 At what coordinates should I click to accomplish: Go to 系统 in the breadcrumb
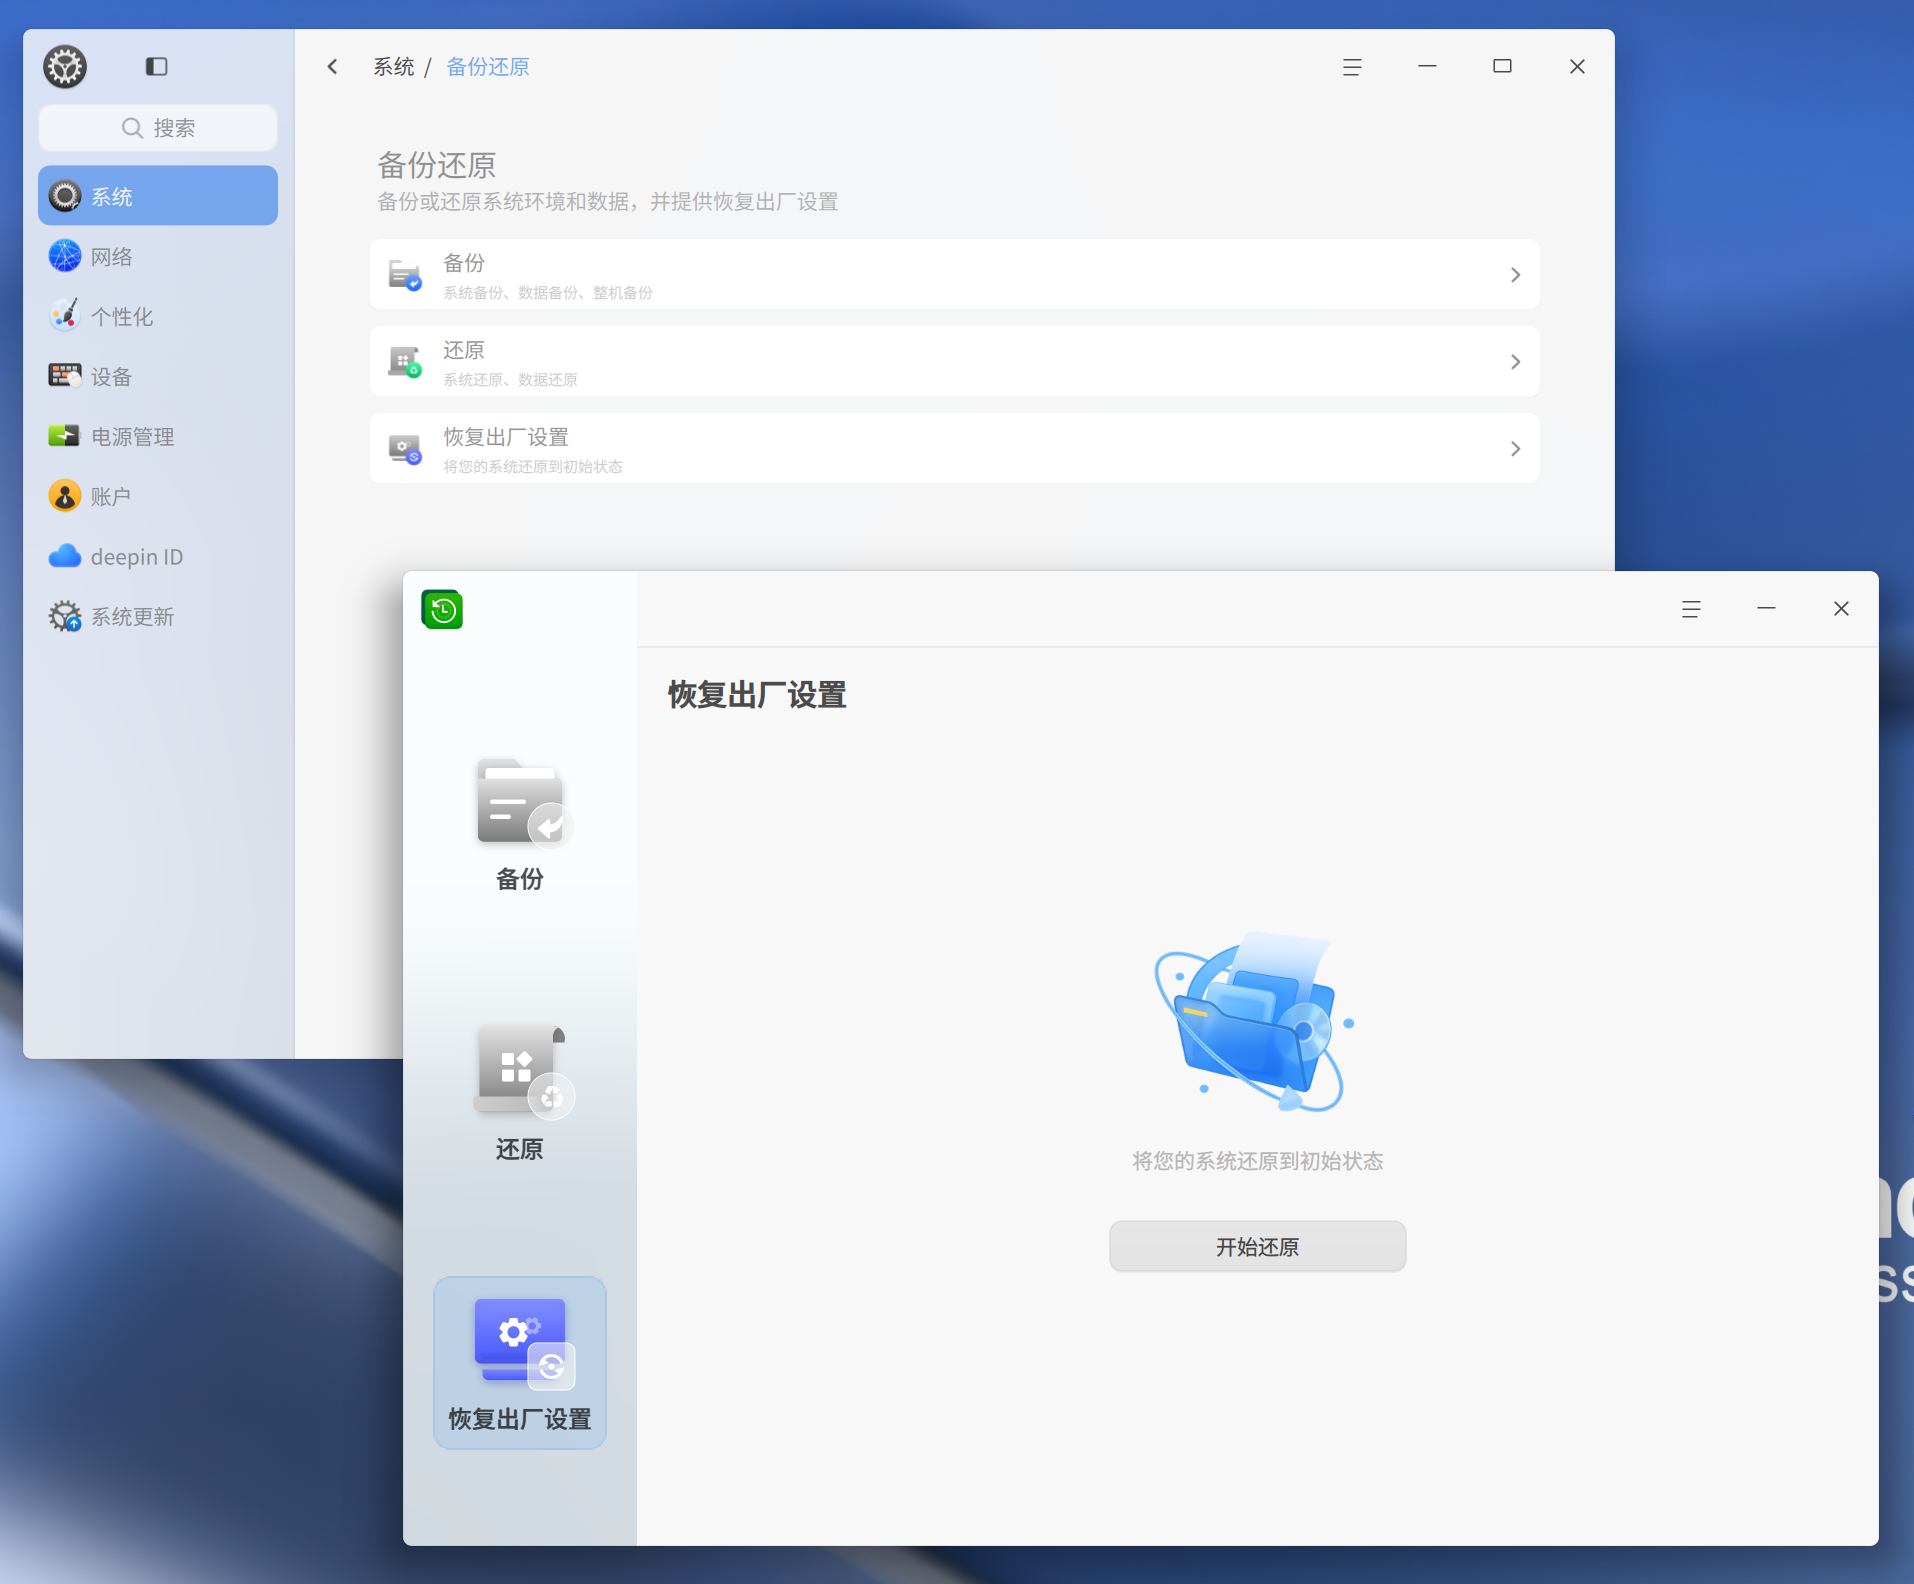tap(394, 67)
